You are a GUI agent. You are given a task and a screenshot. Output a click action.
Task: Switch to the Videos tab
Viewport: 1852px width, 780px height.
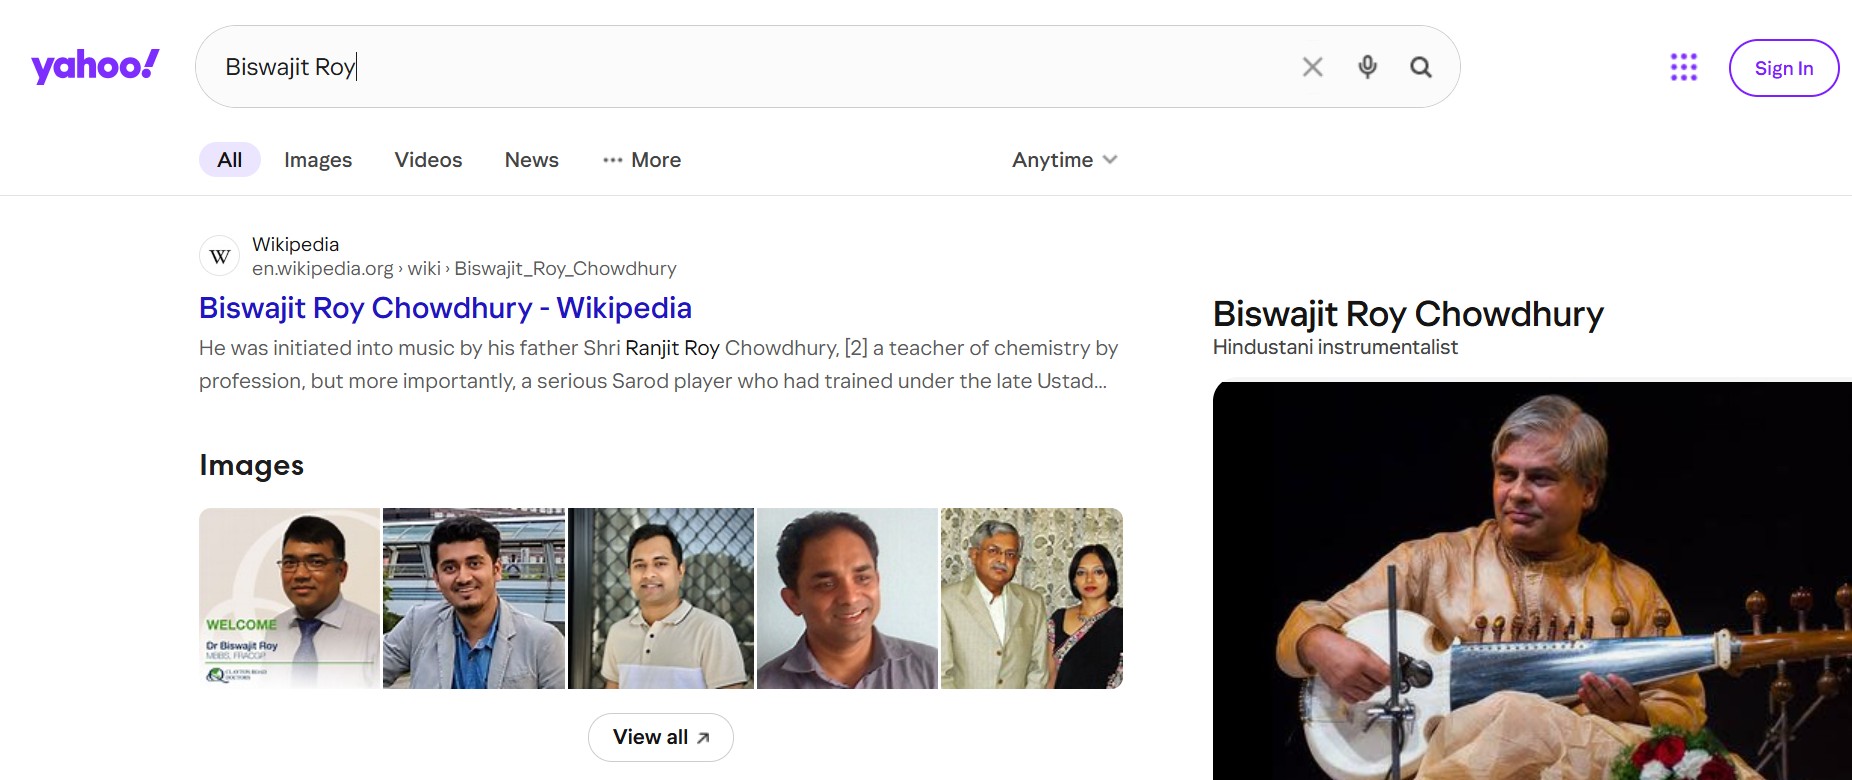point(428,160)
